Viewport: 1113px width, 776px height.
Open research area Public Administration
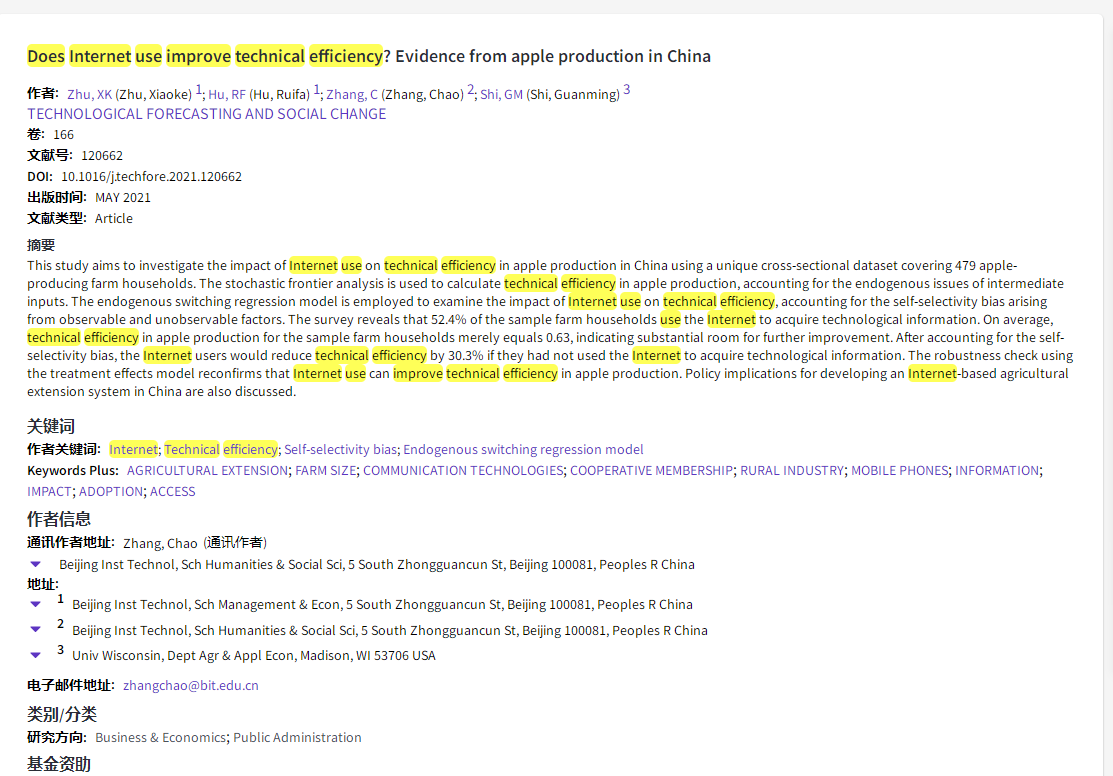pyautogui.click(x=297, y=737)
